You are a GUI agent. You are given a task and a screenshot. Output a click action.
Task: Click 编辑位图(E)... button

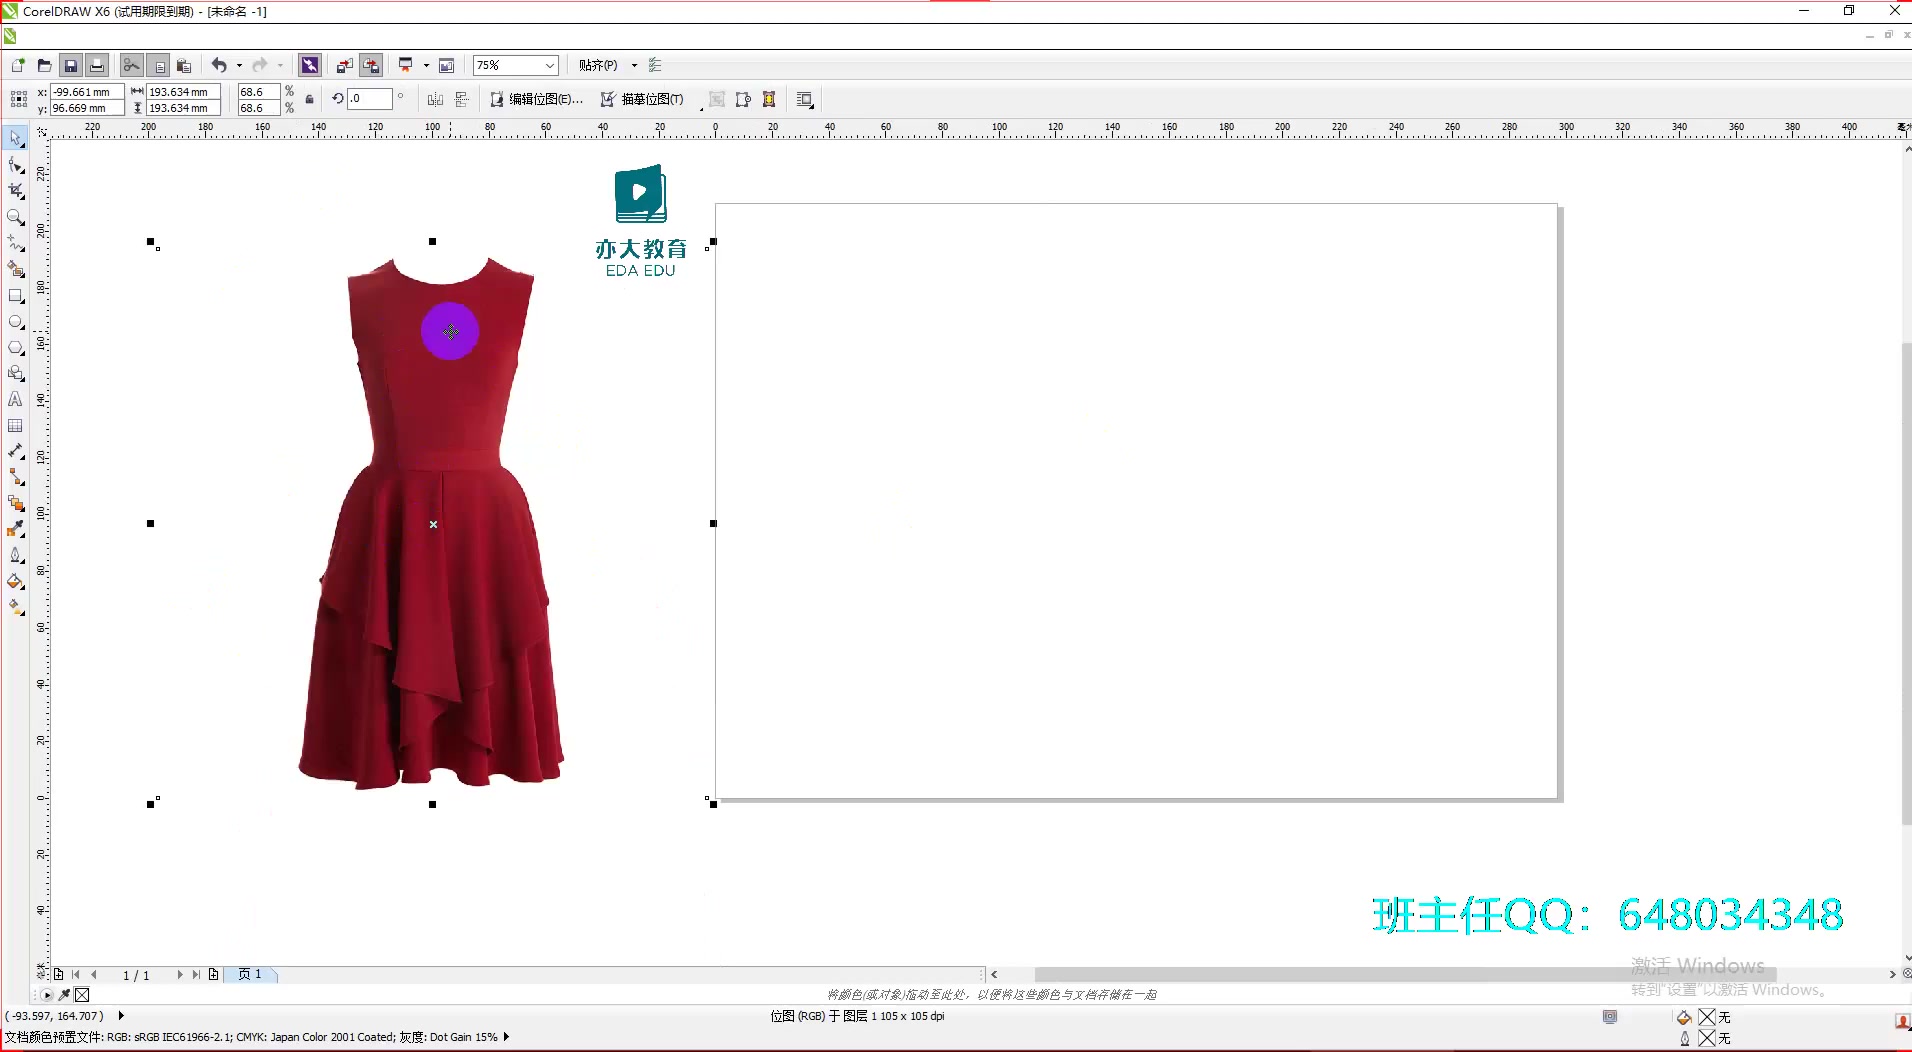pyautogui.click(x=537, y=99)
